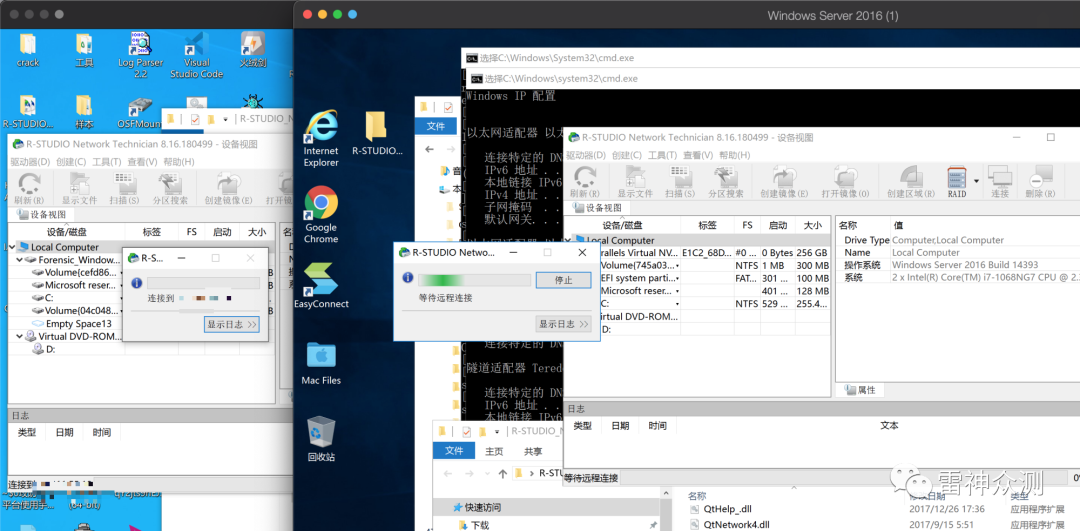
Task: Click the Windows Server 2016 Build 14393 value
Action: click(x=964, y=265)
